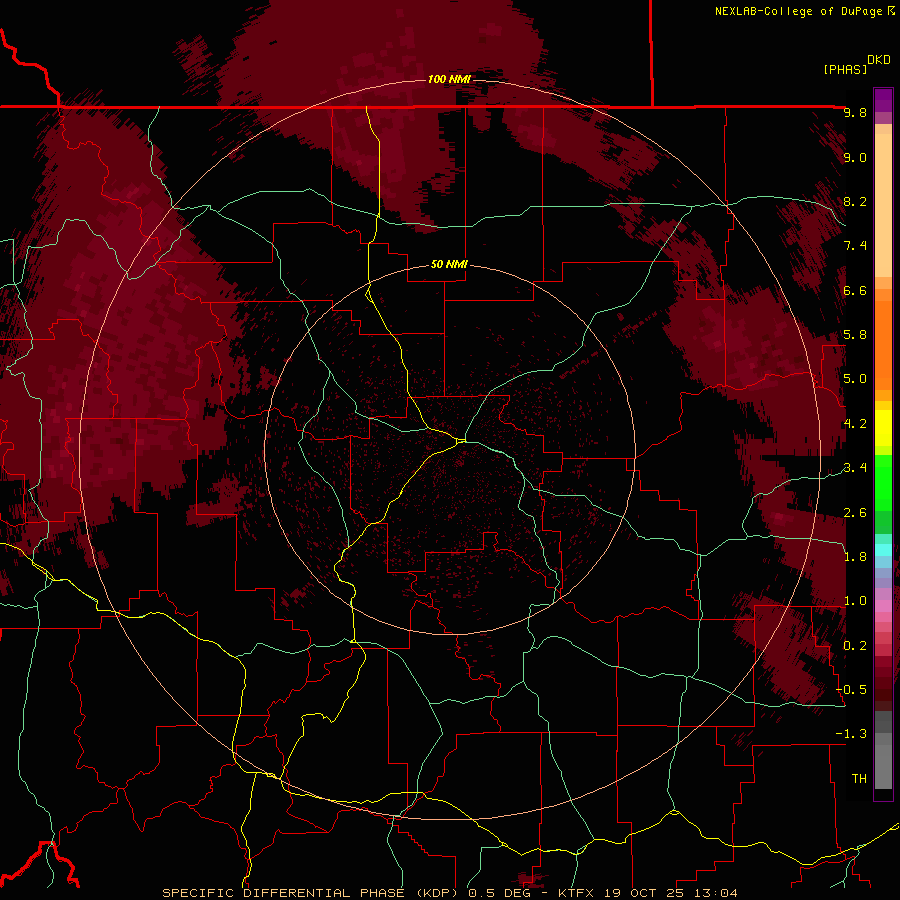900x900 pixels.
Task: Click the 100 NMI range ring label
Action: pos(449,79)
